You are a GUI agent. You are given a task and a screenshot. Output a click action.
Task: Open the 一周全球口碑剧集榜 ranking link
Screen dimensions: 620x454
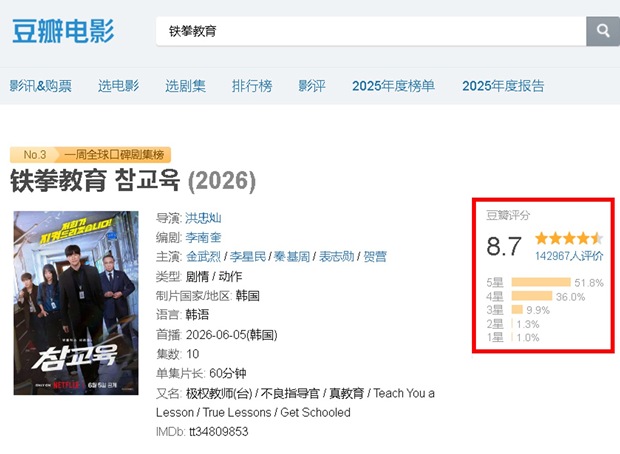click(x=114, y=155)
